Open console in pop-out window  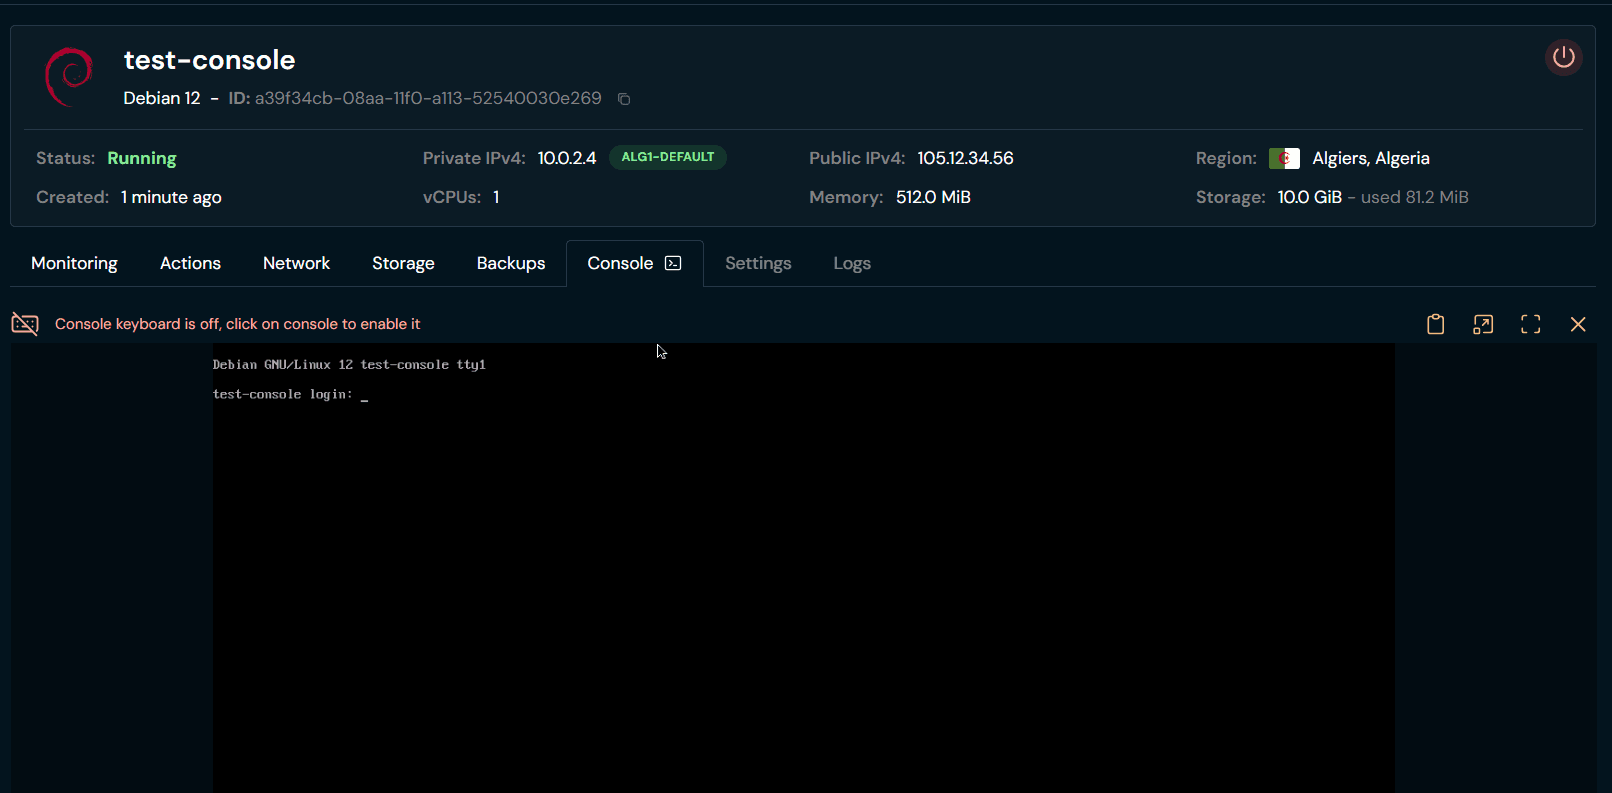pyautogui.click(x=1483, y=324)
